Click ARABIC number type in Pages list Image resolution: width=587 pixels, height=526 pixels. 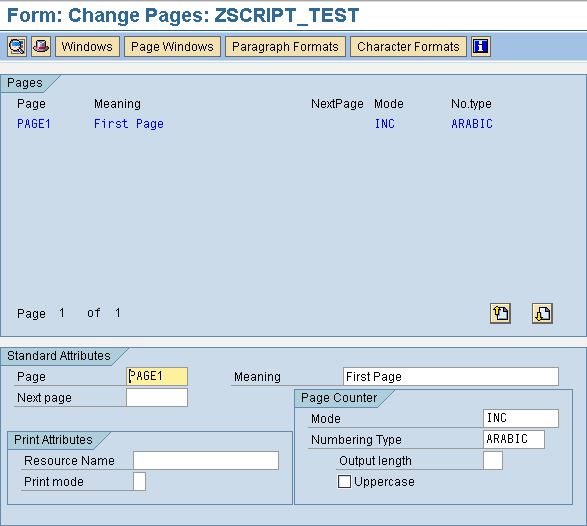click(472, 124)
